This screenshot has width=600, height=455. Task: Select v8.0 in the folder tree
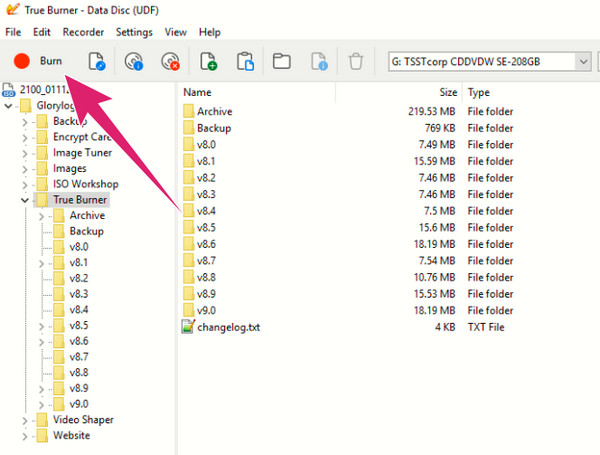pyautogui.click(x=79, y=247)
